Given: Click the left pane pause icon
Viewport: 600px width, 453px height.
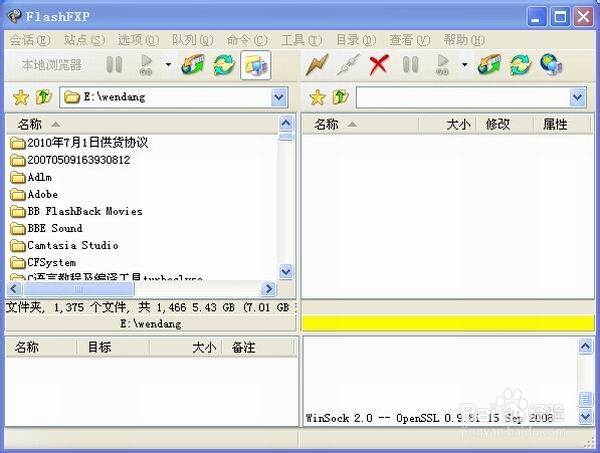Looking at the screenshot, I should pos(114,64).
